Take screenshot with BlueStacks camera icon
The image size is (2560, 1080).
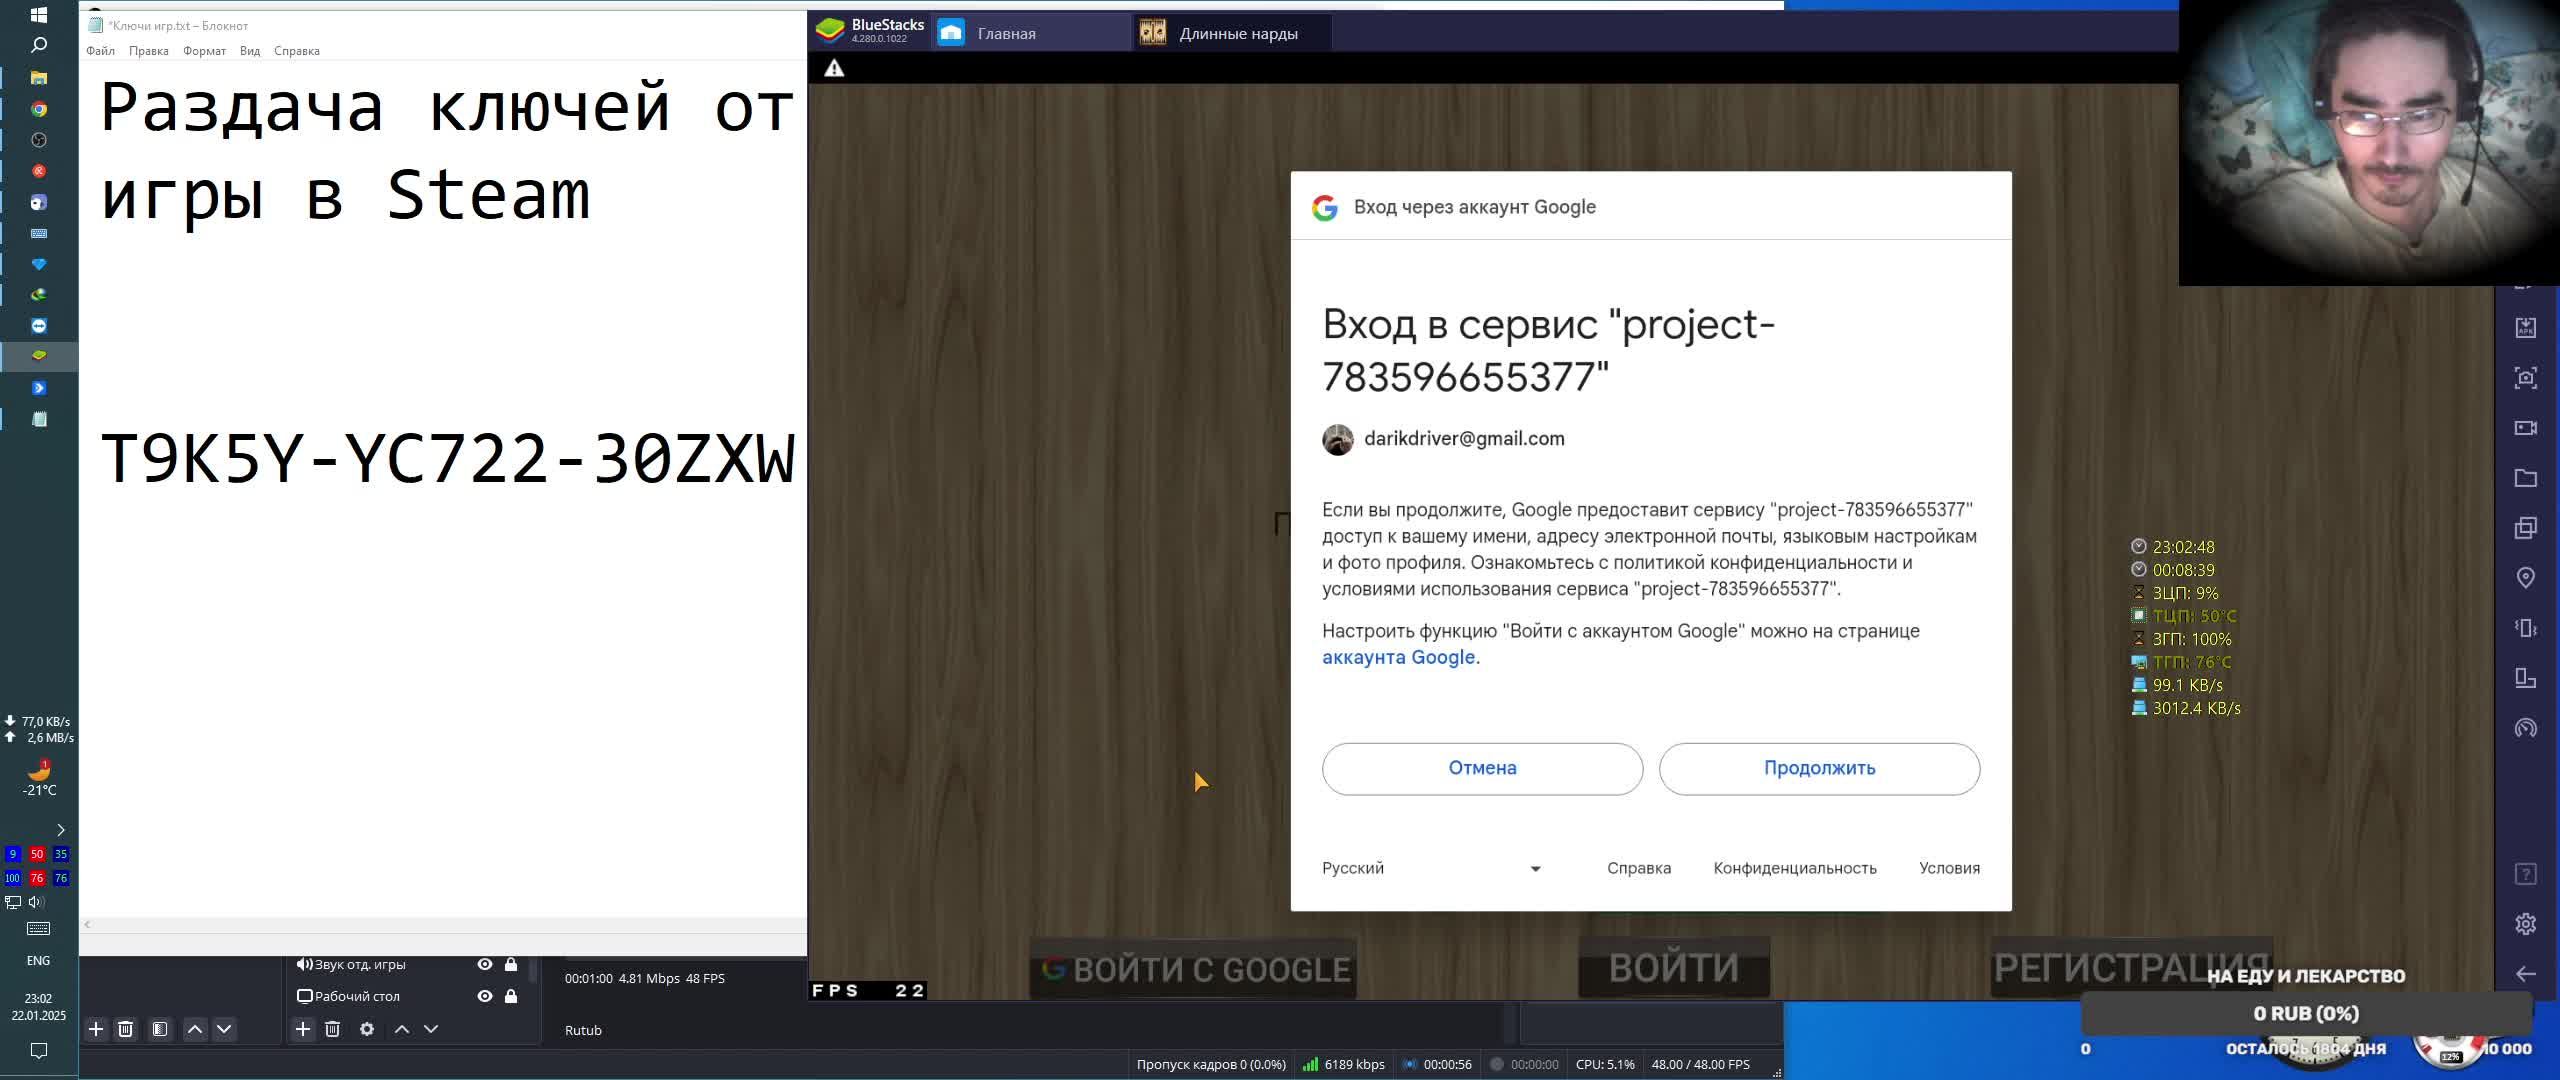2525,378
